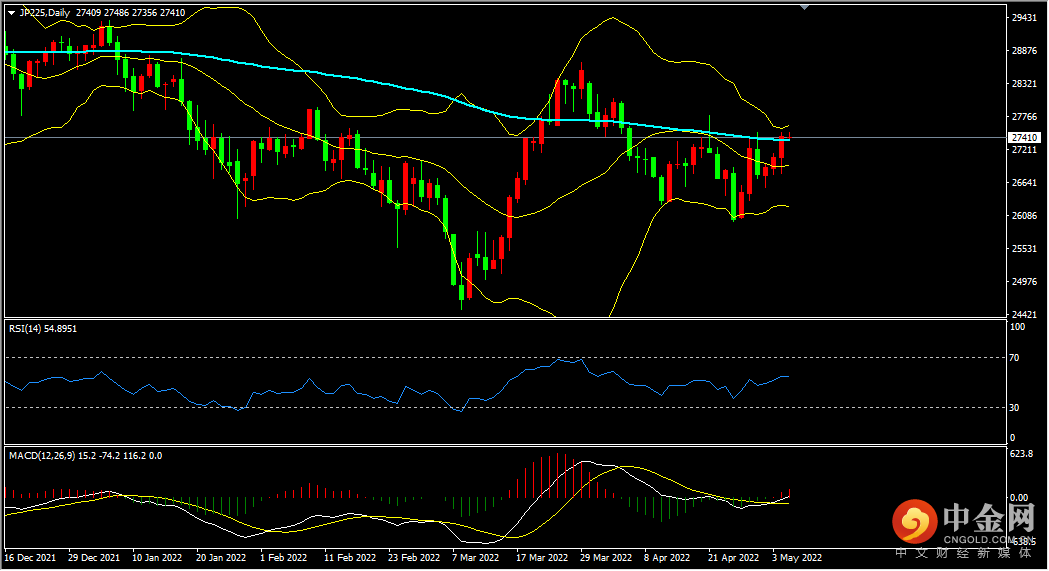Click price scale value 26641

click(x=1024, y=183)
